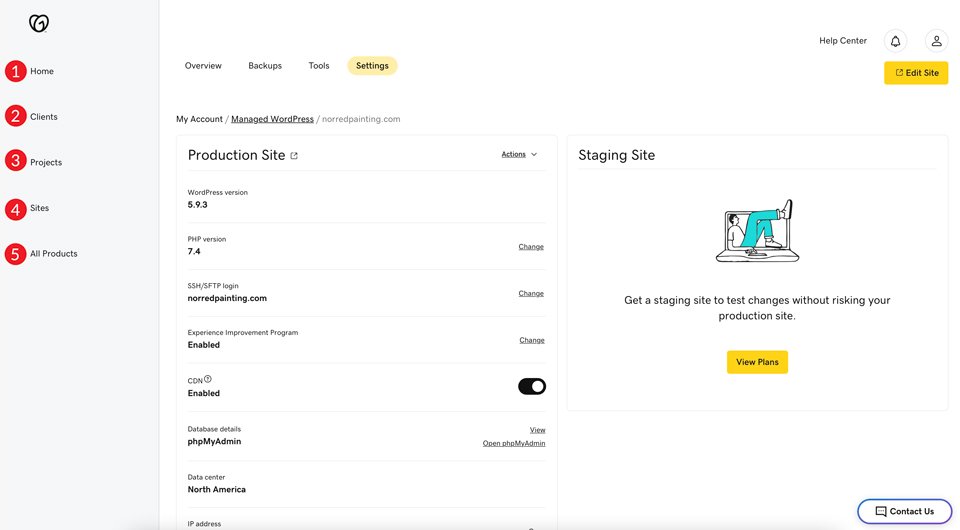Click the red number 3 Projects marker

point(16,161)
